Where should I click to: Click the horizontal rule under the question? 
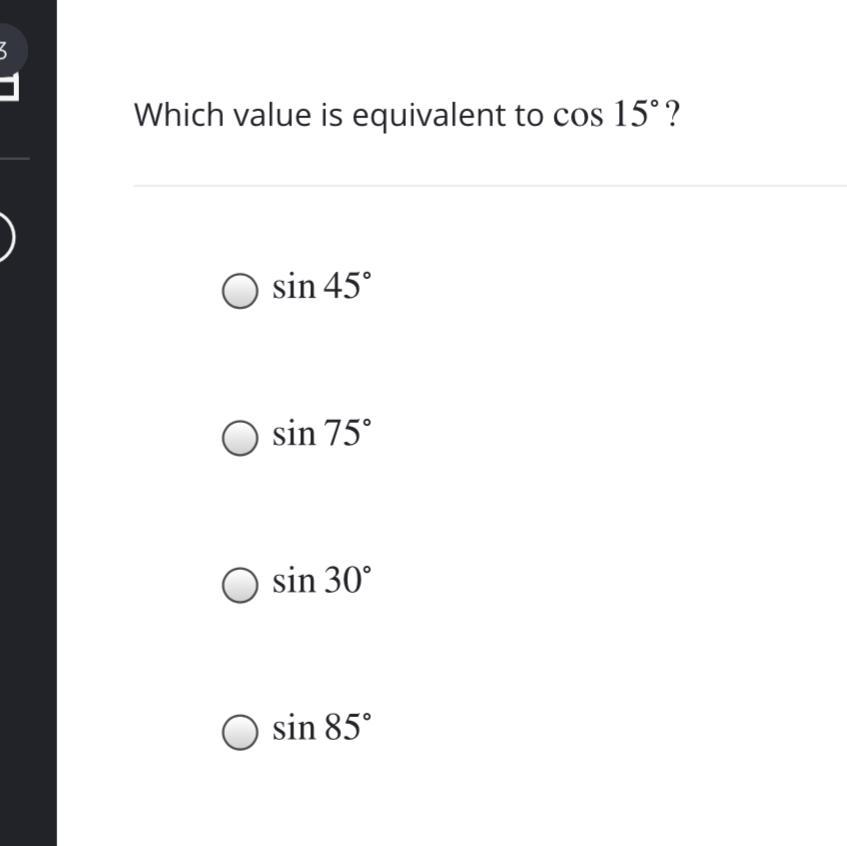coord(490,185)
